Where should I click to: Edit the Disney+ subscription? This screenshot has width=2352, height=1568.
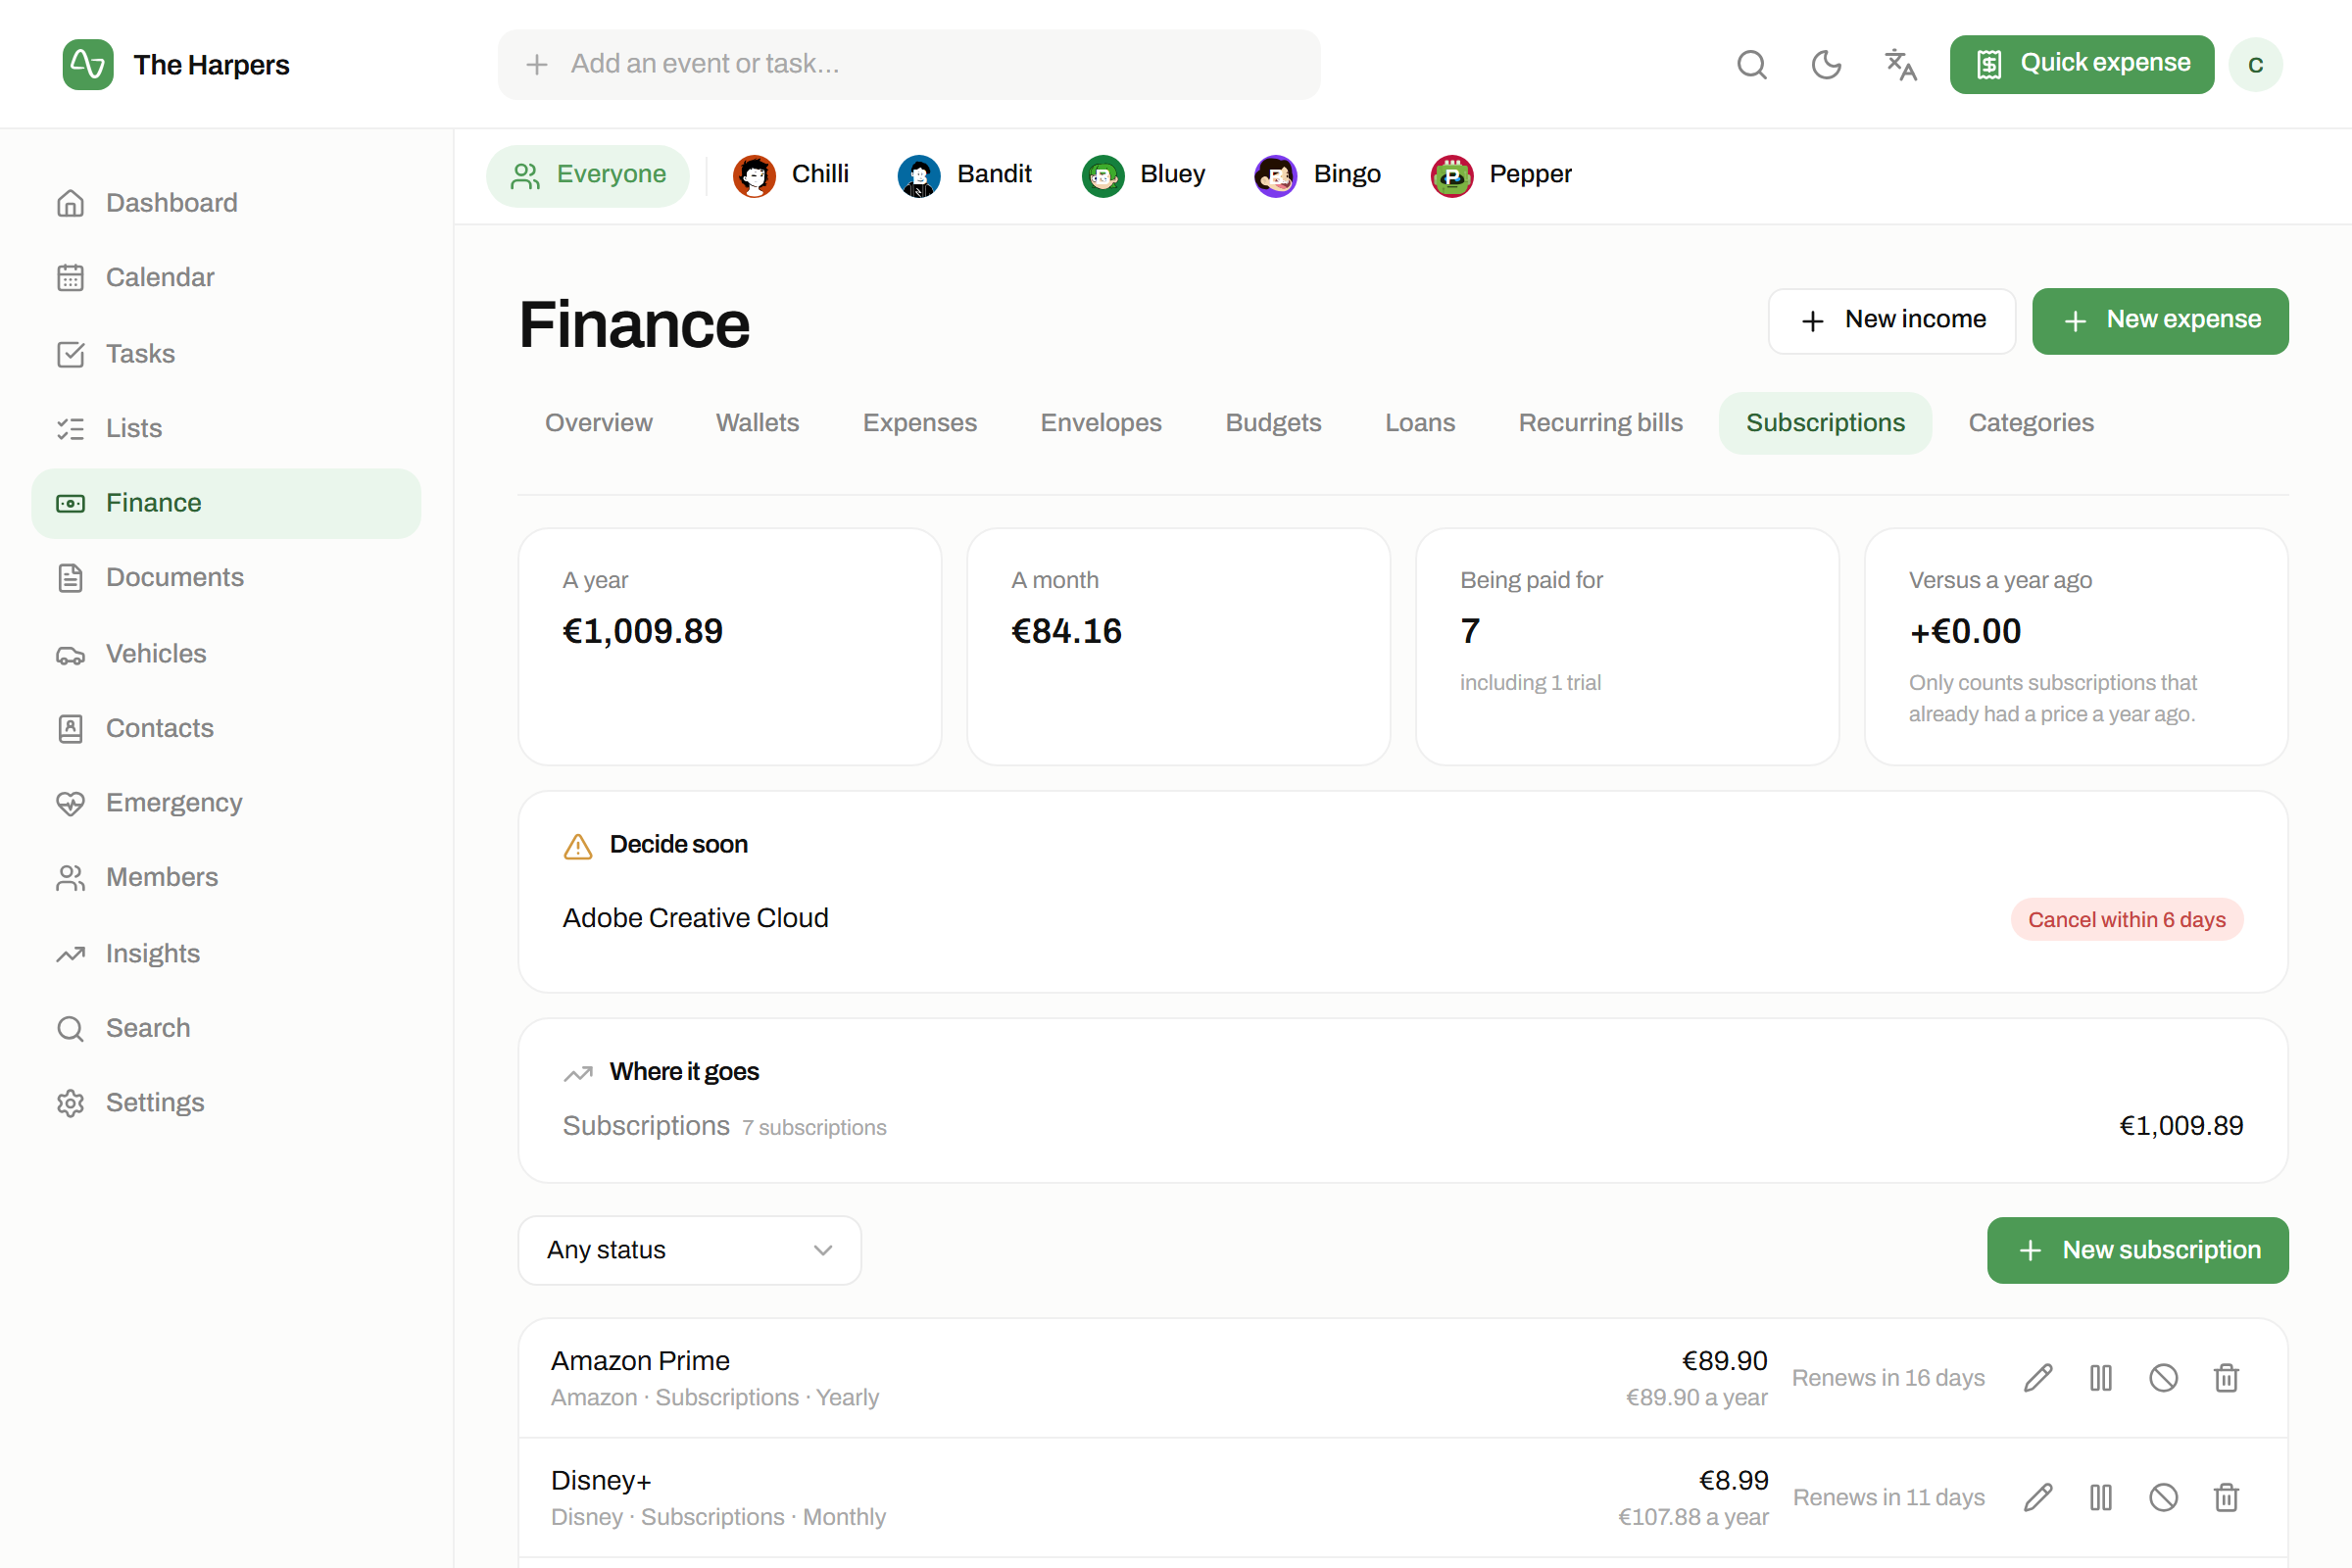pos(2038,1497)
